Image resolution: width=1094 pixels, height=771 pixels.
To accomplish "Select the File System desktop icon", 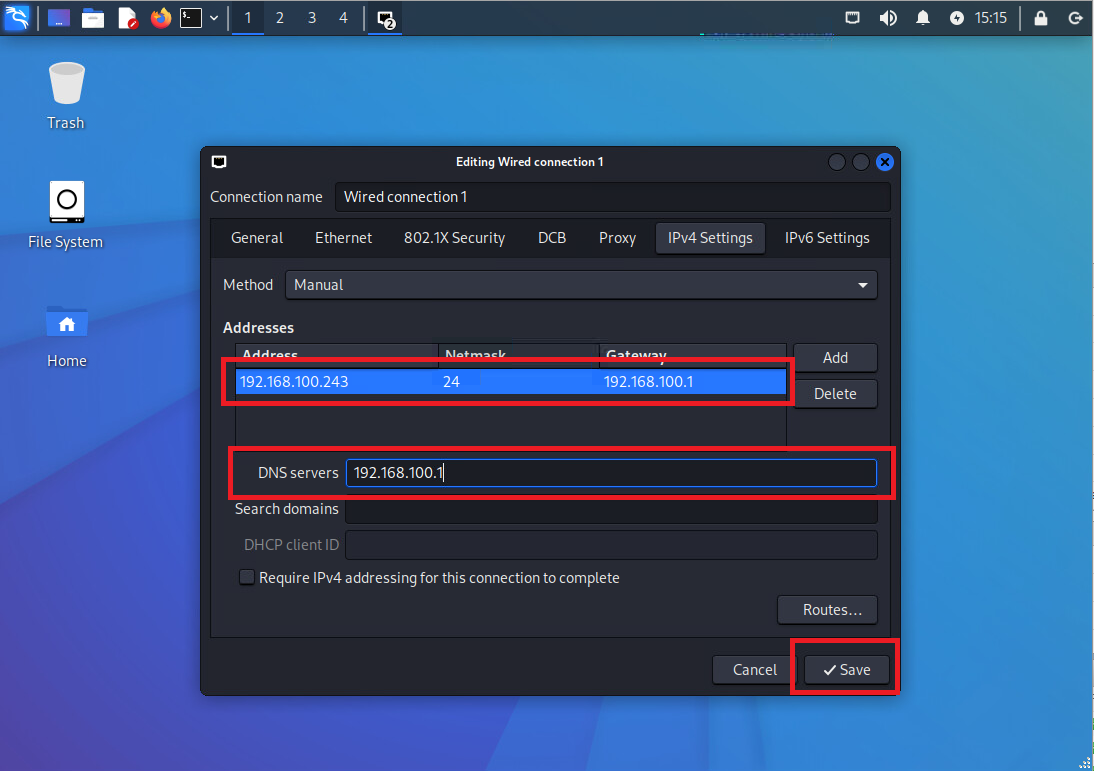I will (x=66, y=215).
